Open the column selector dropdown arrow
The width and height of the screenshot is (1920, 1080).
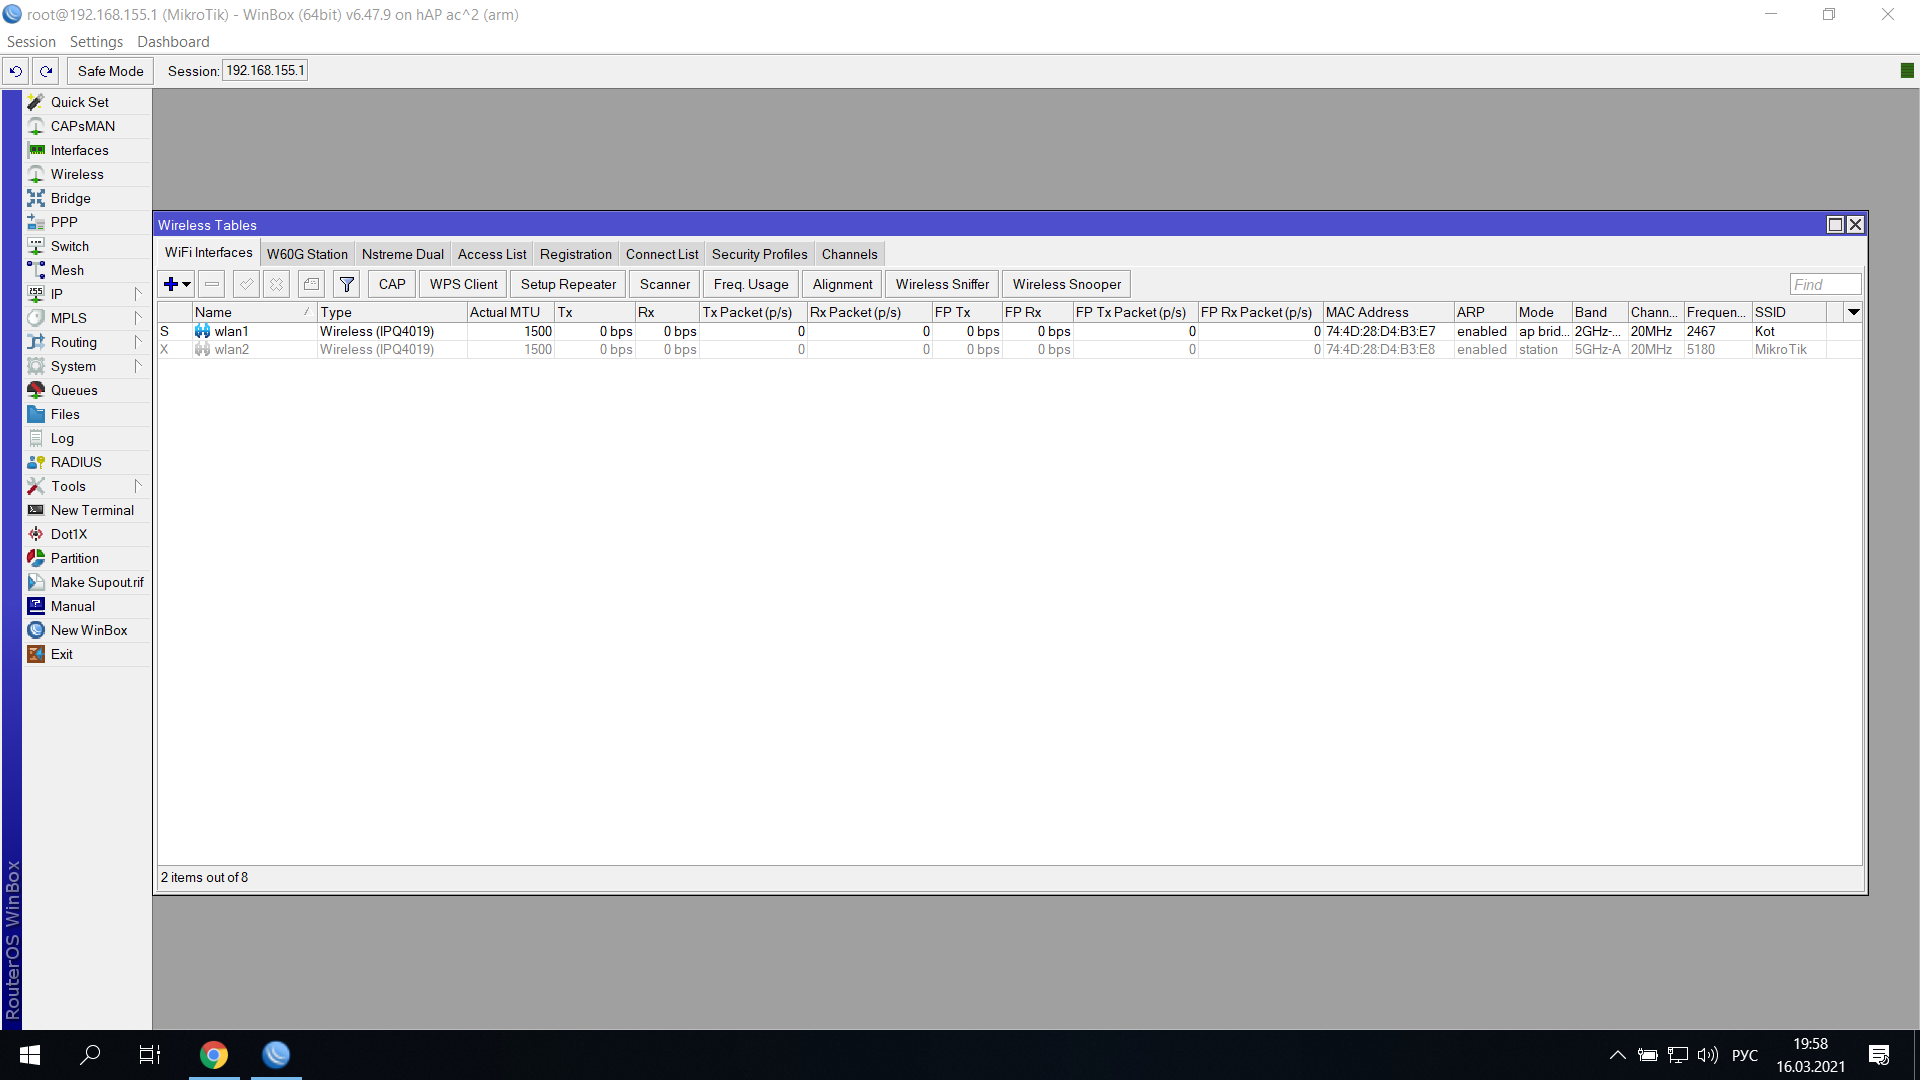point(1853,312)
